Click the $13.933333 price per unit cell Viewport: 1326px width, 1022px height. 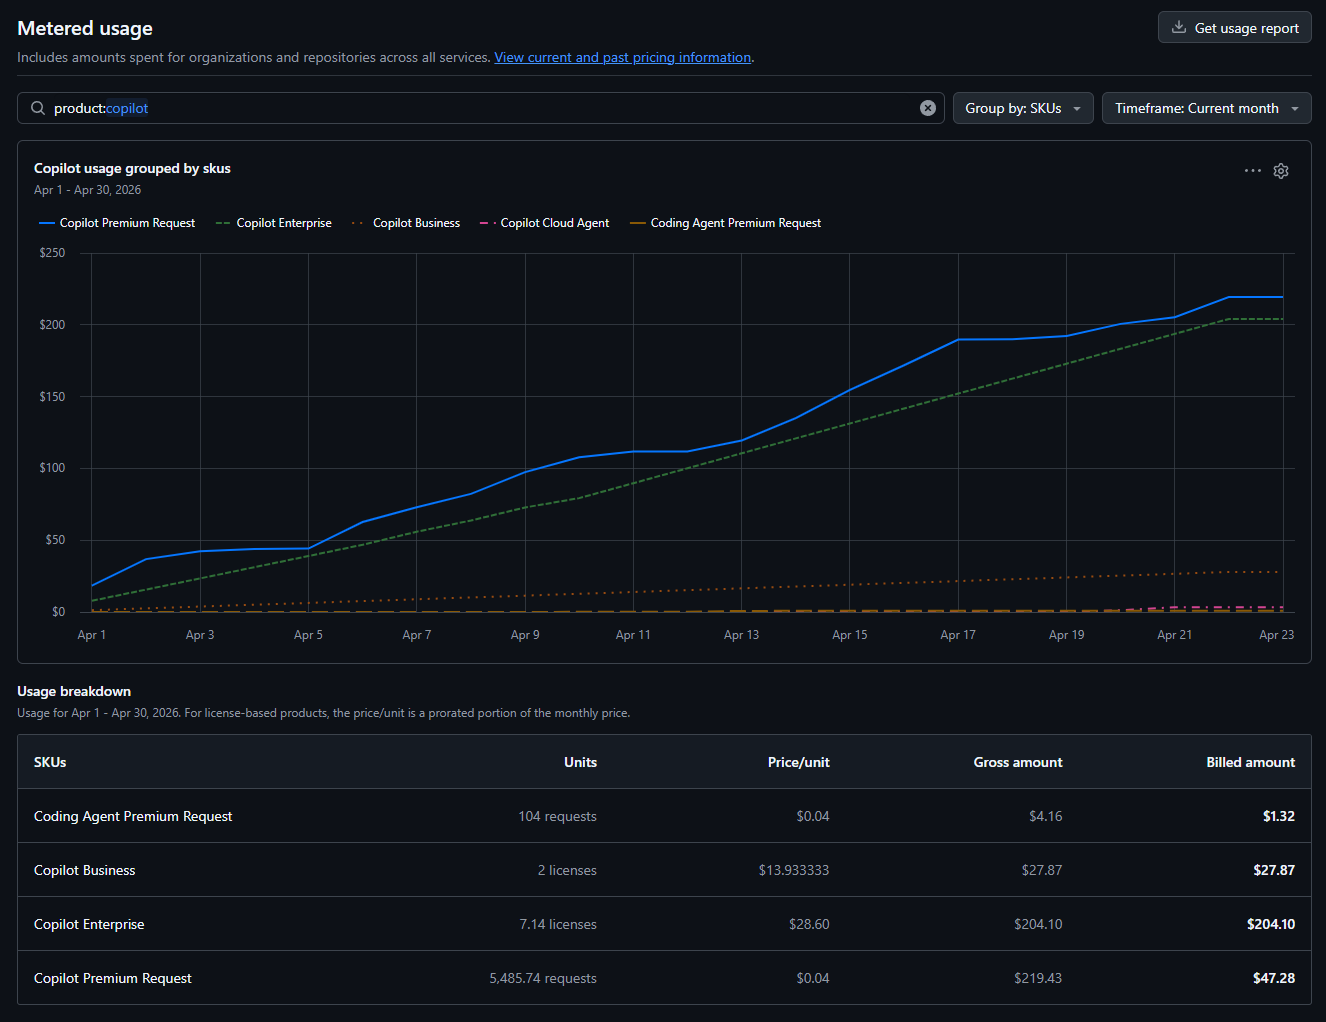(x=794, y=870)
